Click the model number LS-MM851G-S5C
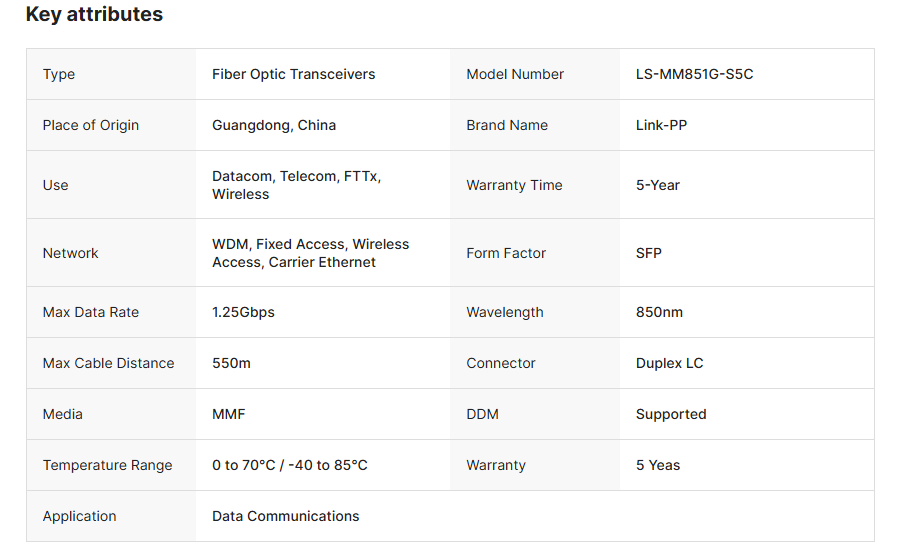Screen dimensions: 903x550 (695, 74)
